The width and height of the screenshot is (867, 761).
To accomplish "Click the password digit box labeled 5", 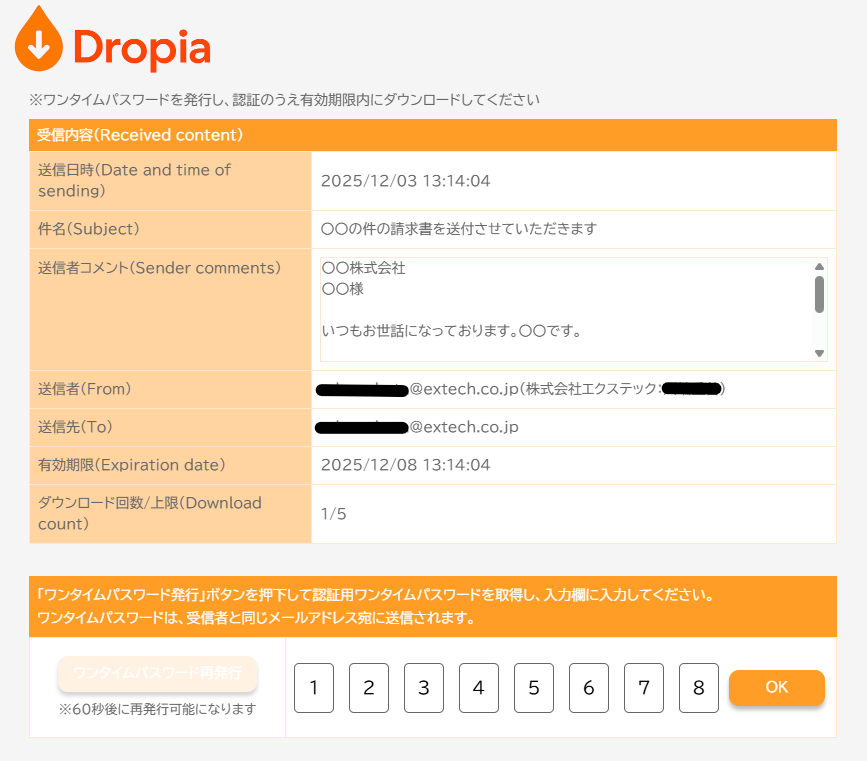I will (x=534, y=688).
